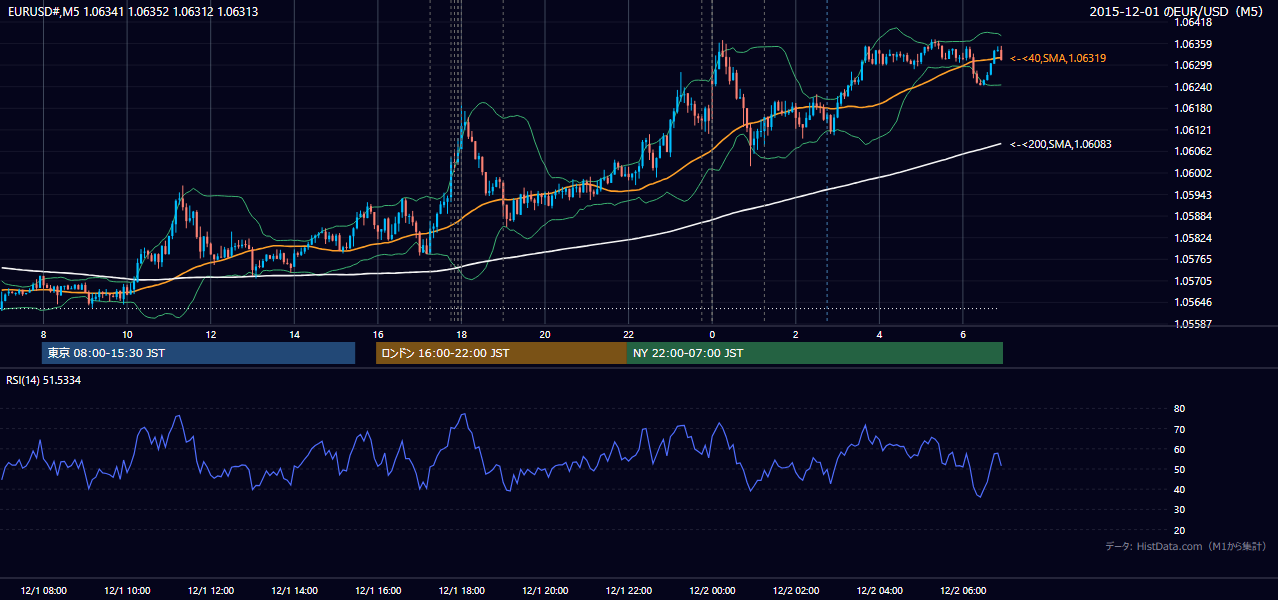Click the 12/1 14:00 time axis label
This screenshot has width=1278, height=600.
pos(294,591)
